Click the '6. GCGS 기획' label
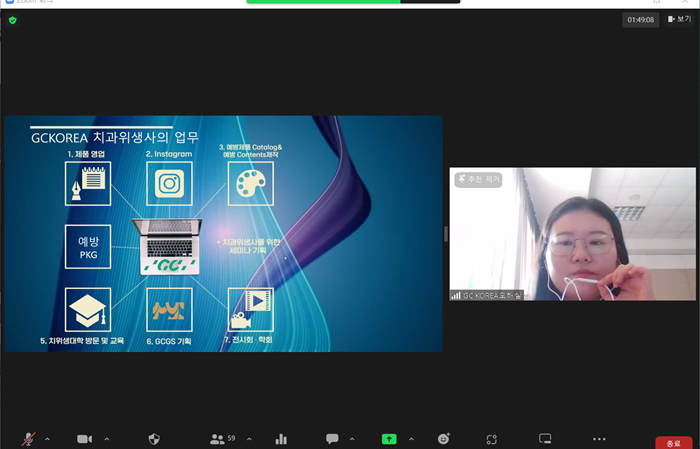 (169, 341)
